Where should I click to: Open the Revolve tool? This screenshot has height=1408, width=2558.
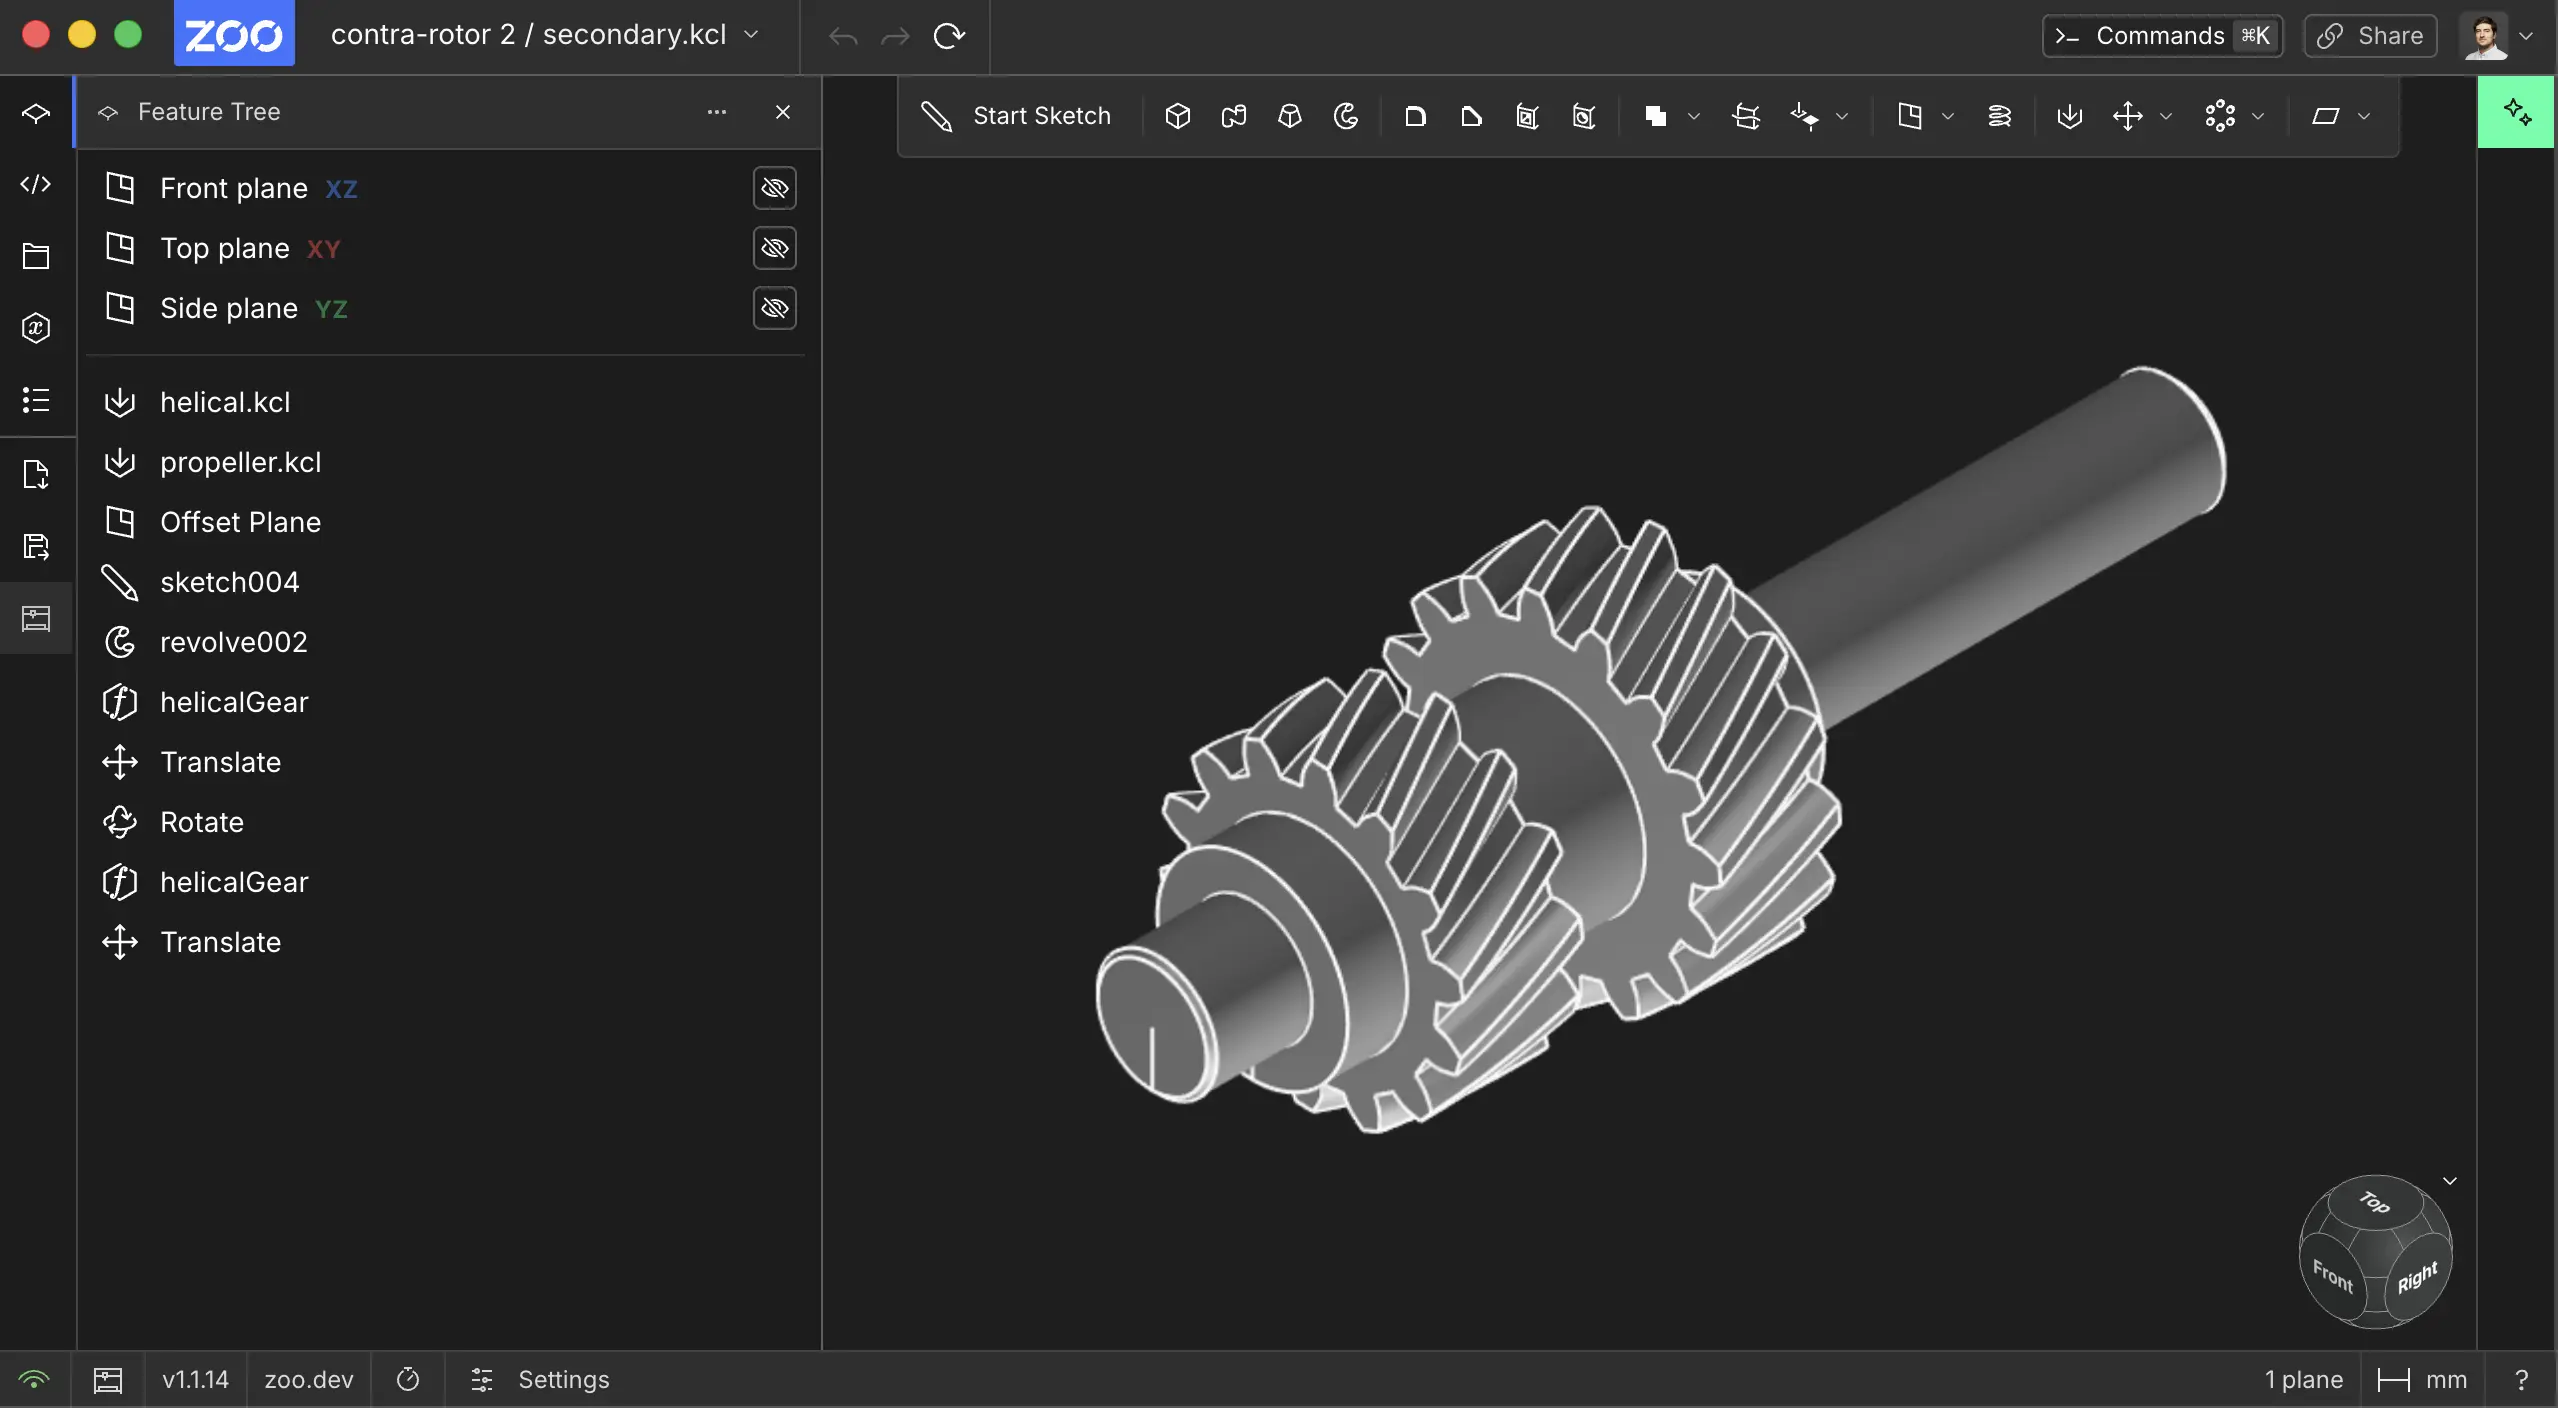point(1344,116)
